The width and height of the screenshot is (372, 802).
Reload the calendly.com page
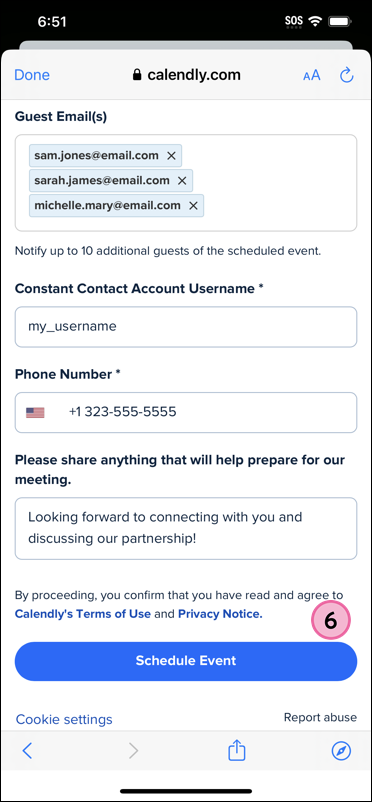347,75
